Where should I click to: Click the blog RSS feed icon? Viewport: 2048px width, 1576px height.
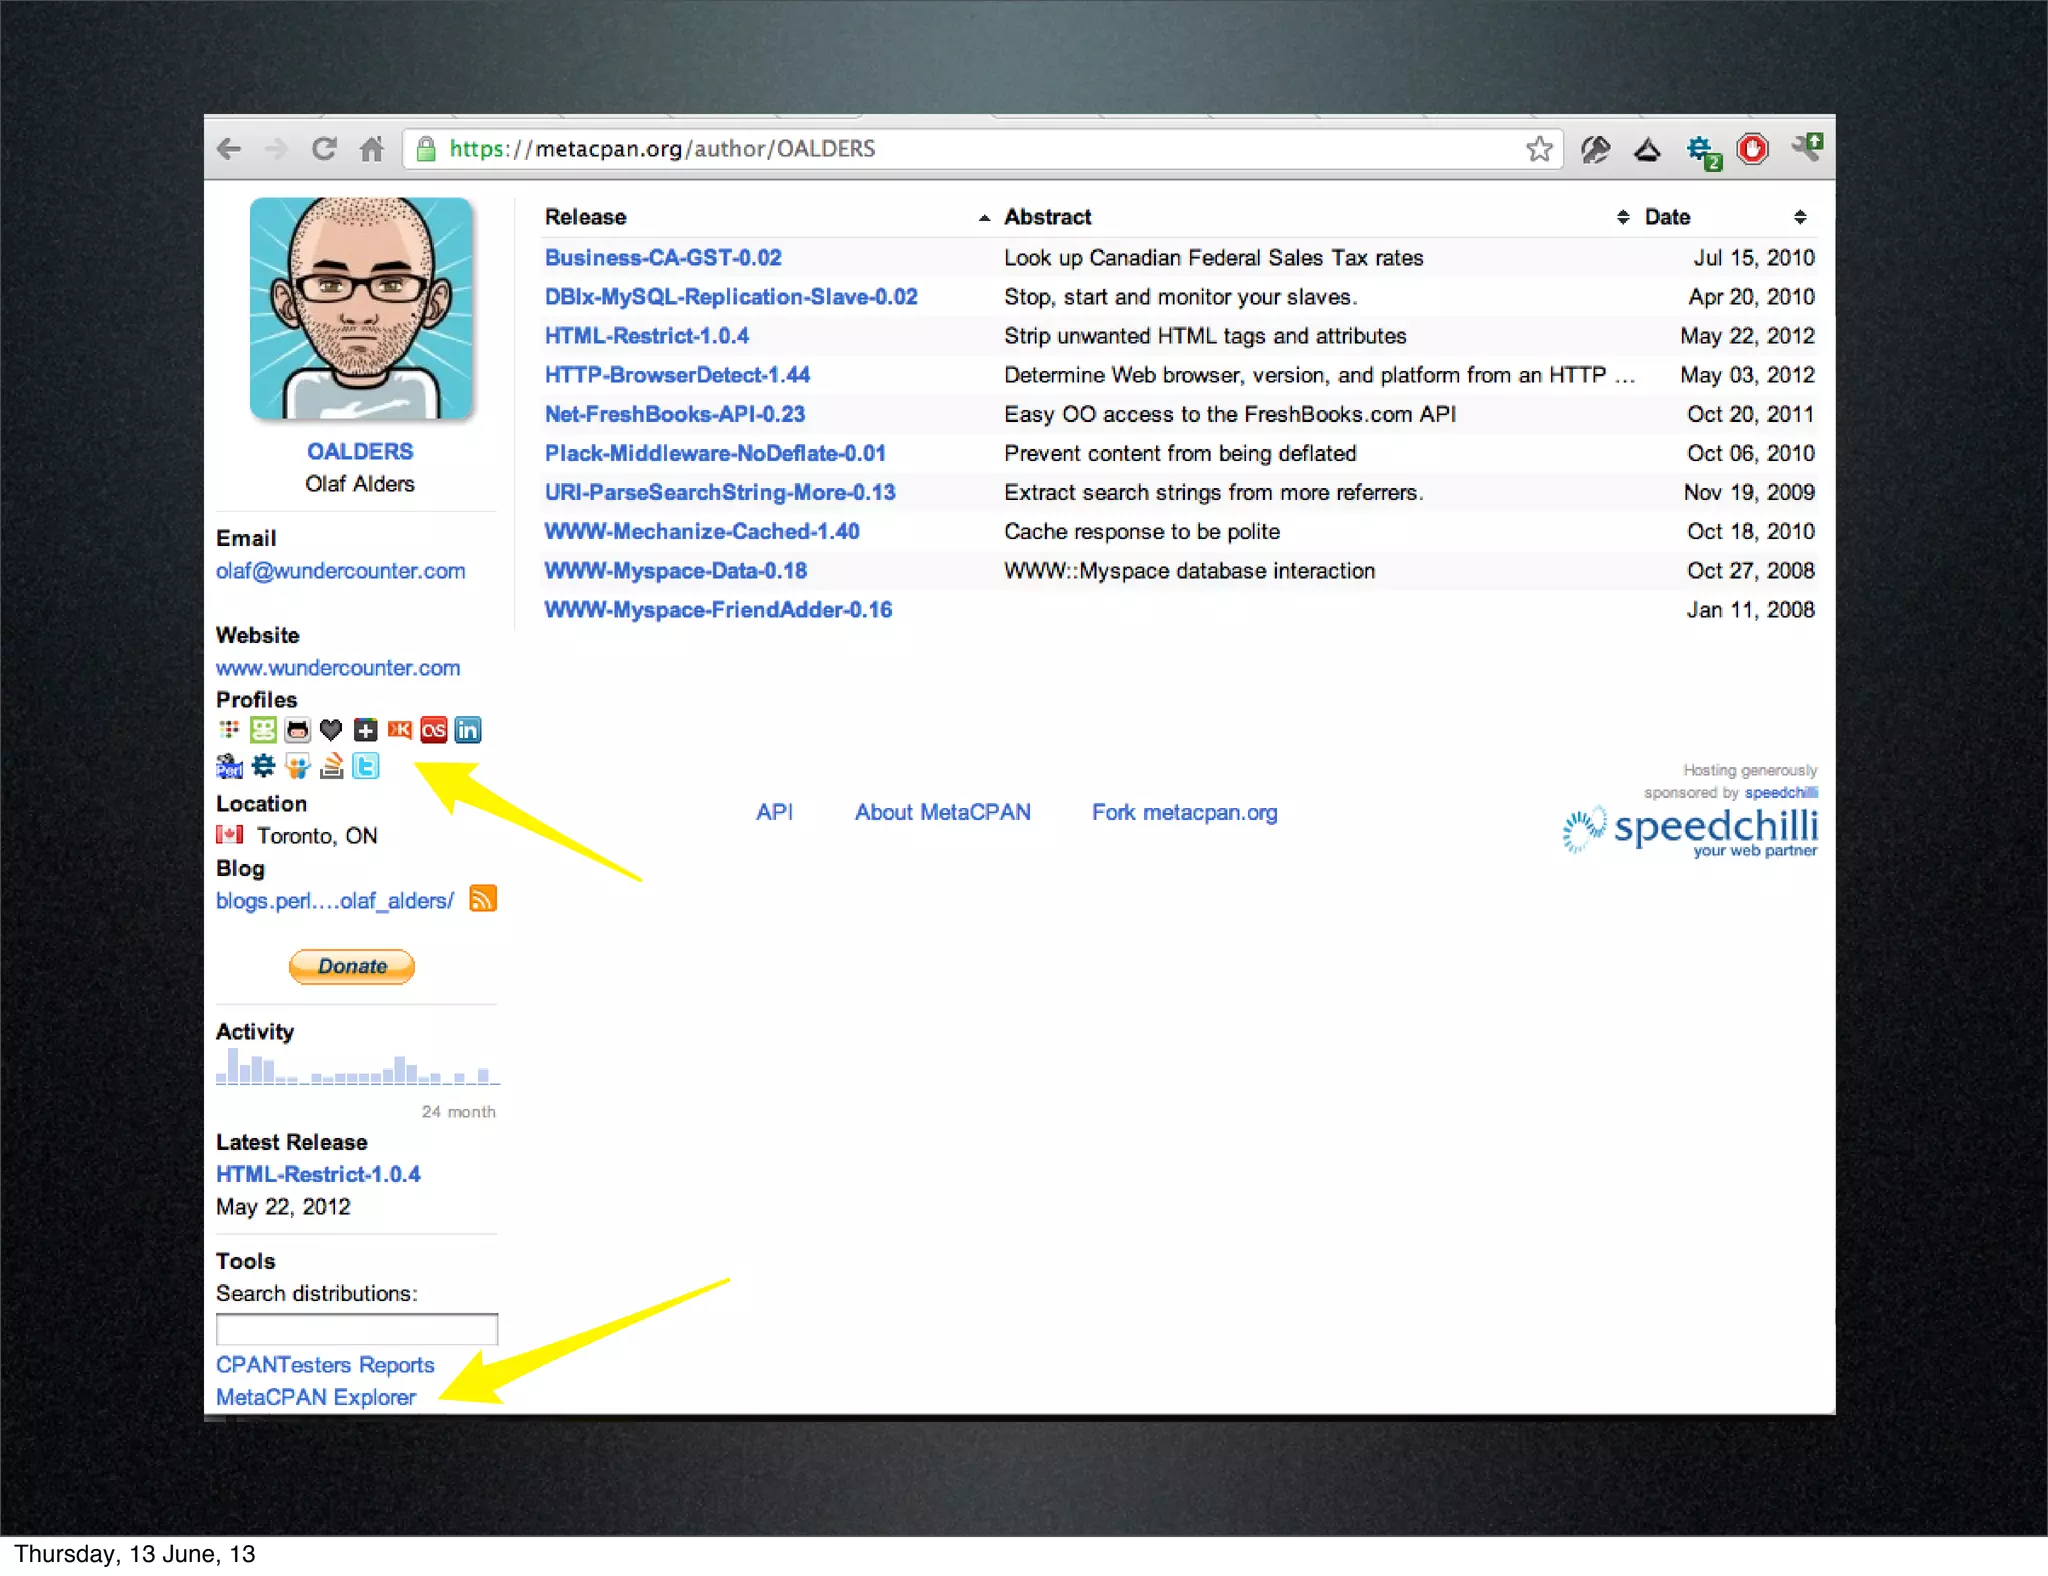[x=483, y=899]
